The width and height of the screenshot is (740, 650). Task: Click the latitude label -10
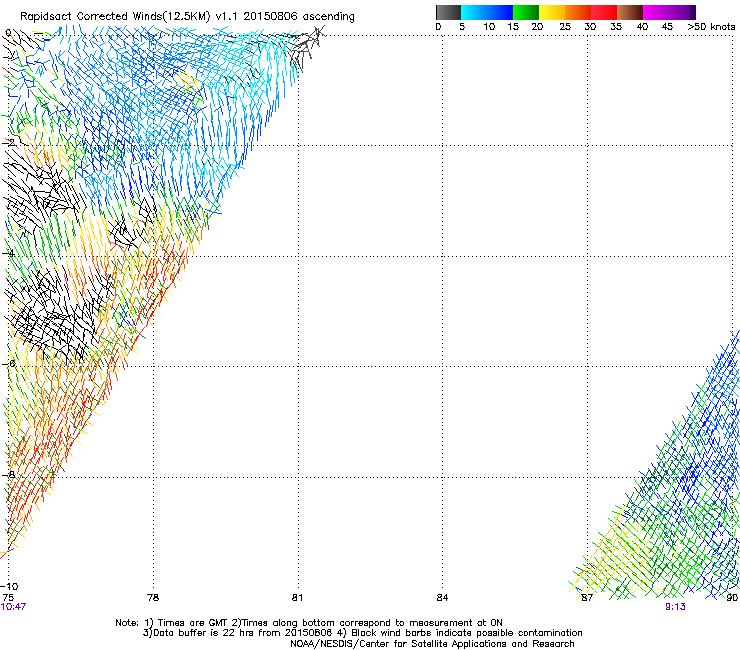click(9, 586)
